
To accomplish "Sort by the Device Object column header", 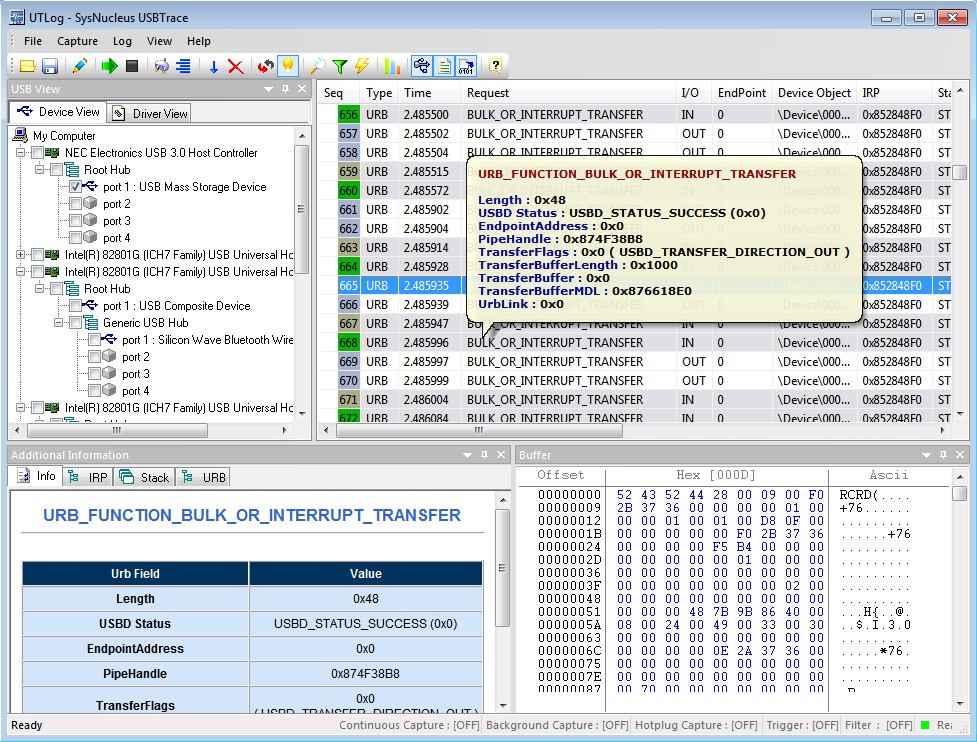I will point(814,93).
